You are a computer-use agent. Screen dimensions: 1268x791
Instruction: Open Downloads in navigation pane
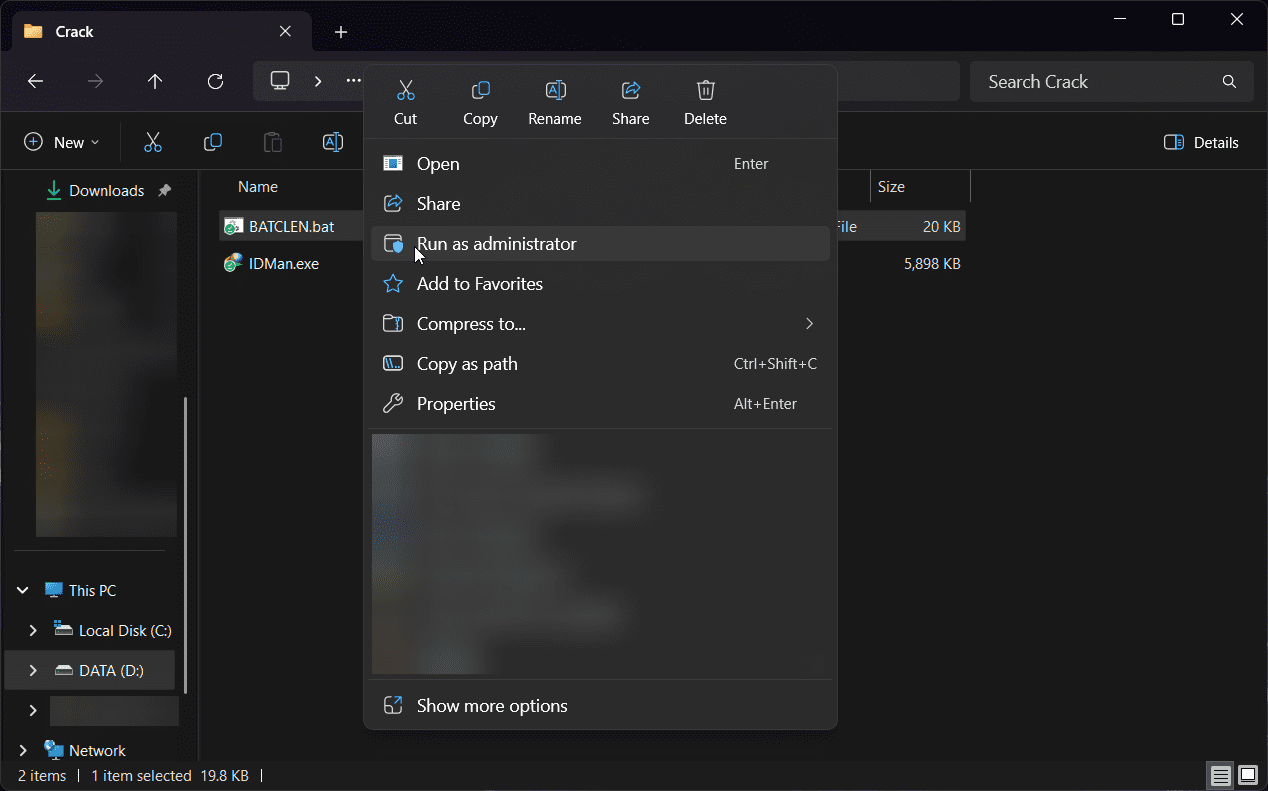(106, 191)
